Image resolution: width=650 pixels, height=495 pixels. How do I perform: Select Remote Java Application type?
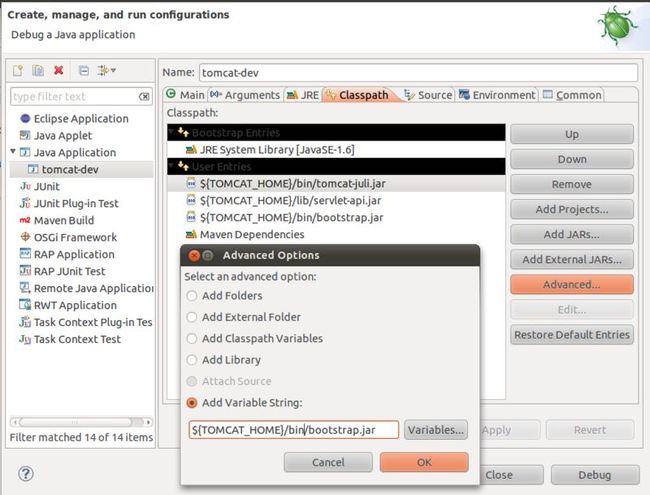point(93,289)
